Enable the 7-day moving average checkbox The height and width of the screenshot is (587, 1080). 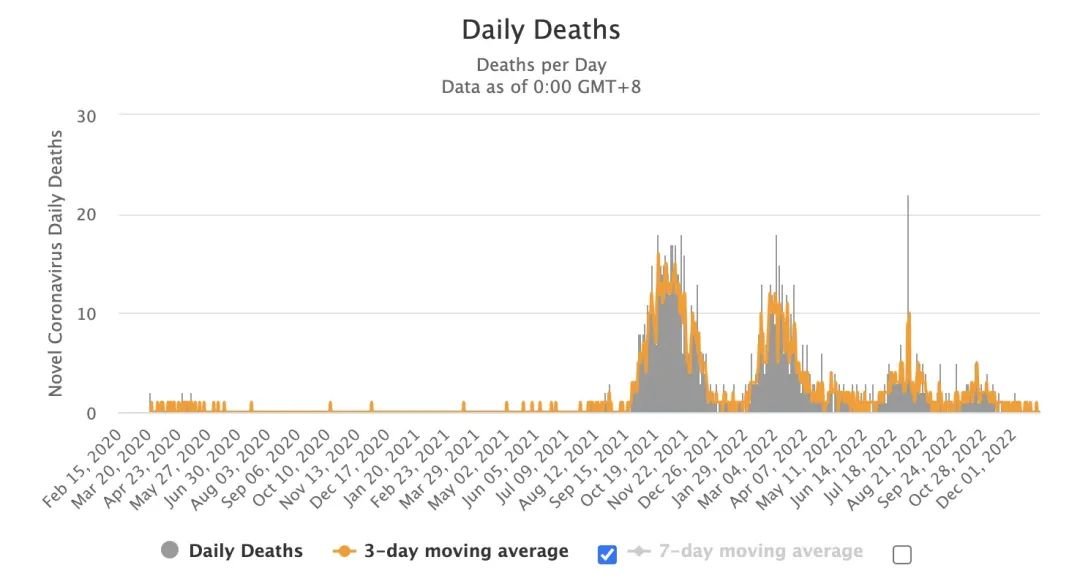(902, 554)
